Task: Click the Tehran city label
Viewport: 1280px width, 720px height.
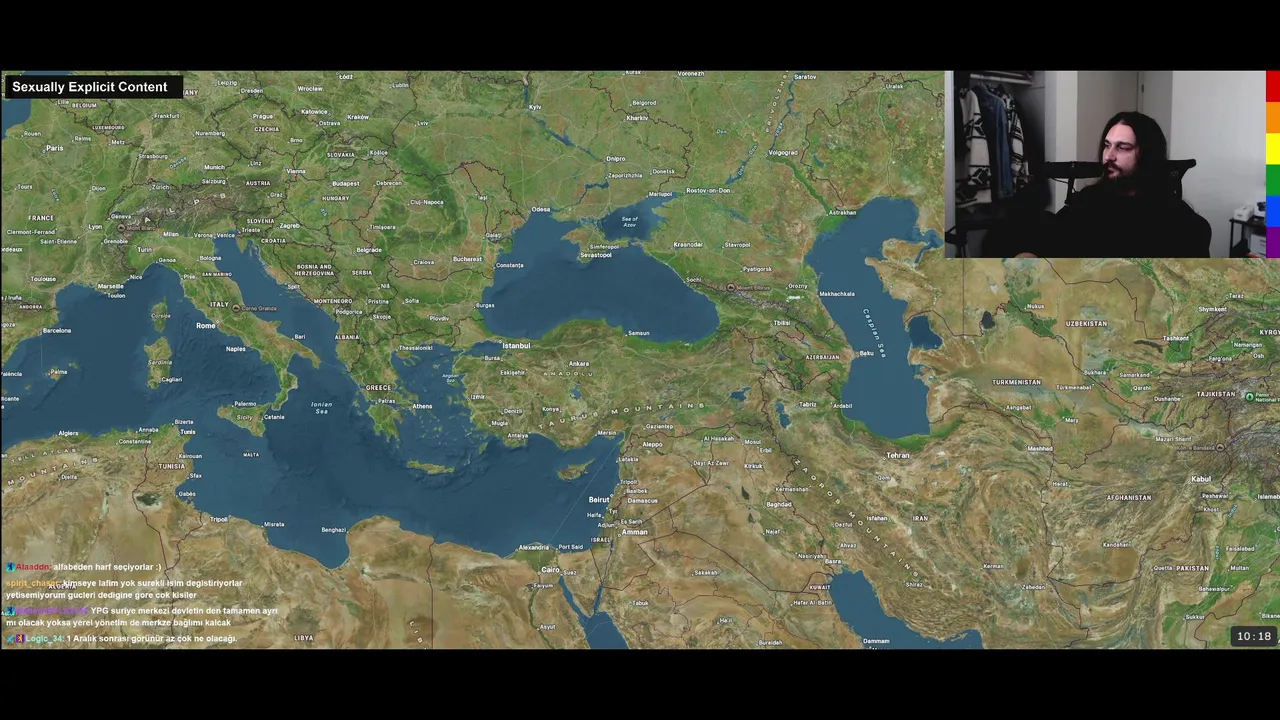Action: (897, 456)
